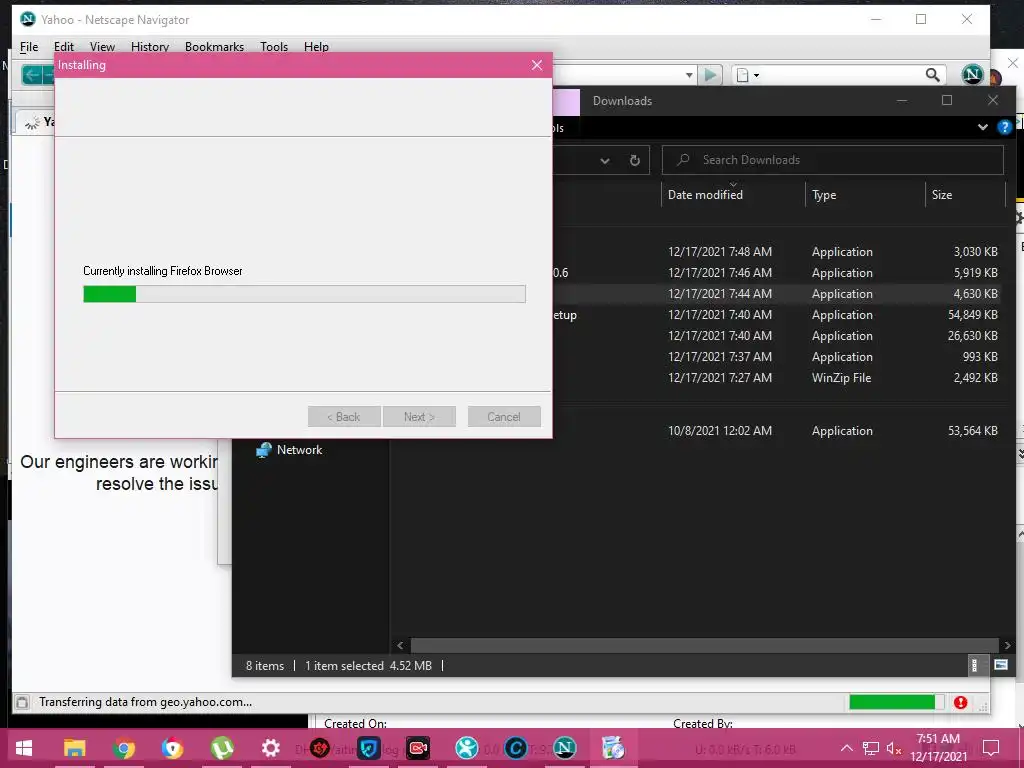The height and width of the screenshot is (768, 1024).
Task: Click the Firefox installation progress bar
Action: [x=304, y=294]
